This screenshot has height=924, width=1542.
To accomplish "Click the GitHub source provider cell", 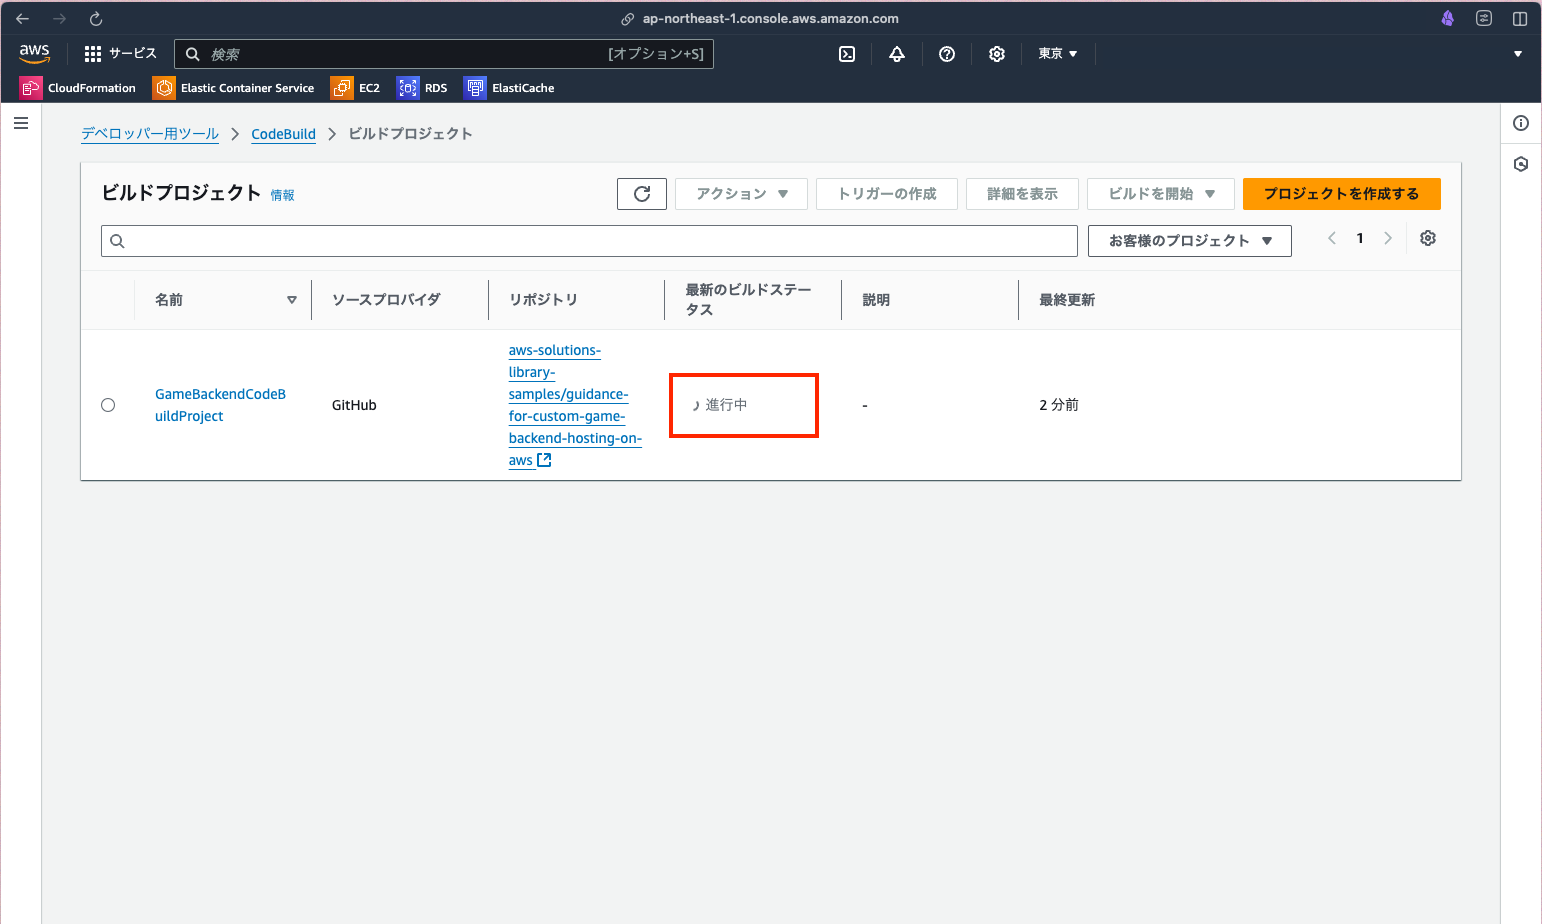I will click(x=354, y=405).
